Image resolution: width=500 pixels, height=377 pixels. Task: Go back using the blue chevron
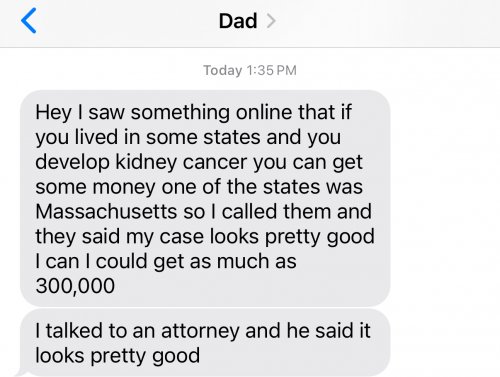tap(29, 21)
